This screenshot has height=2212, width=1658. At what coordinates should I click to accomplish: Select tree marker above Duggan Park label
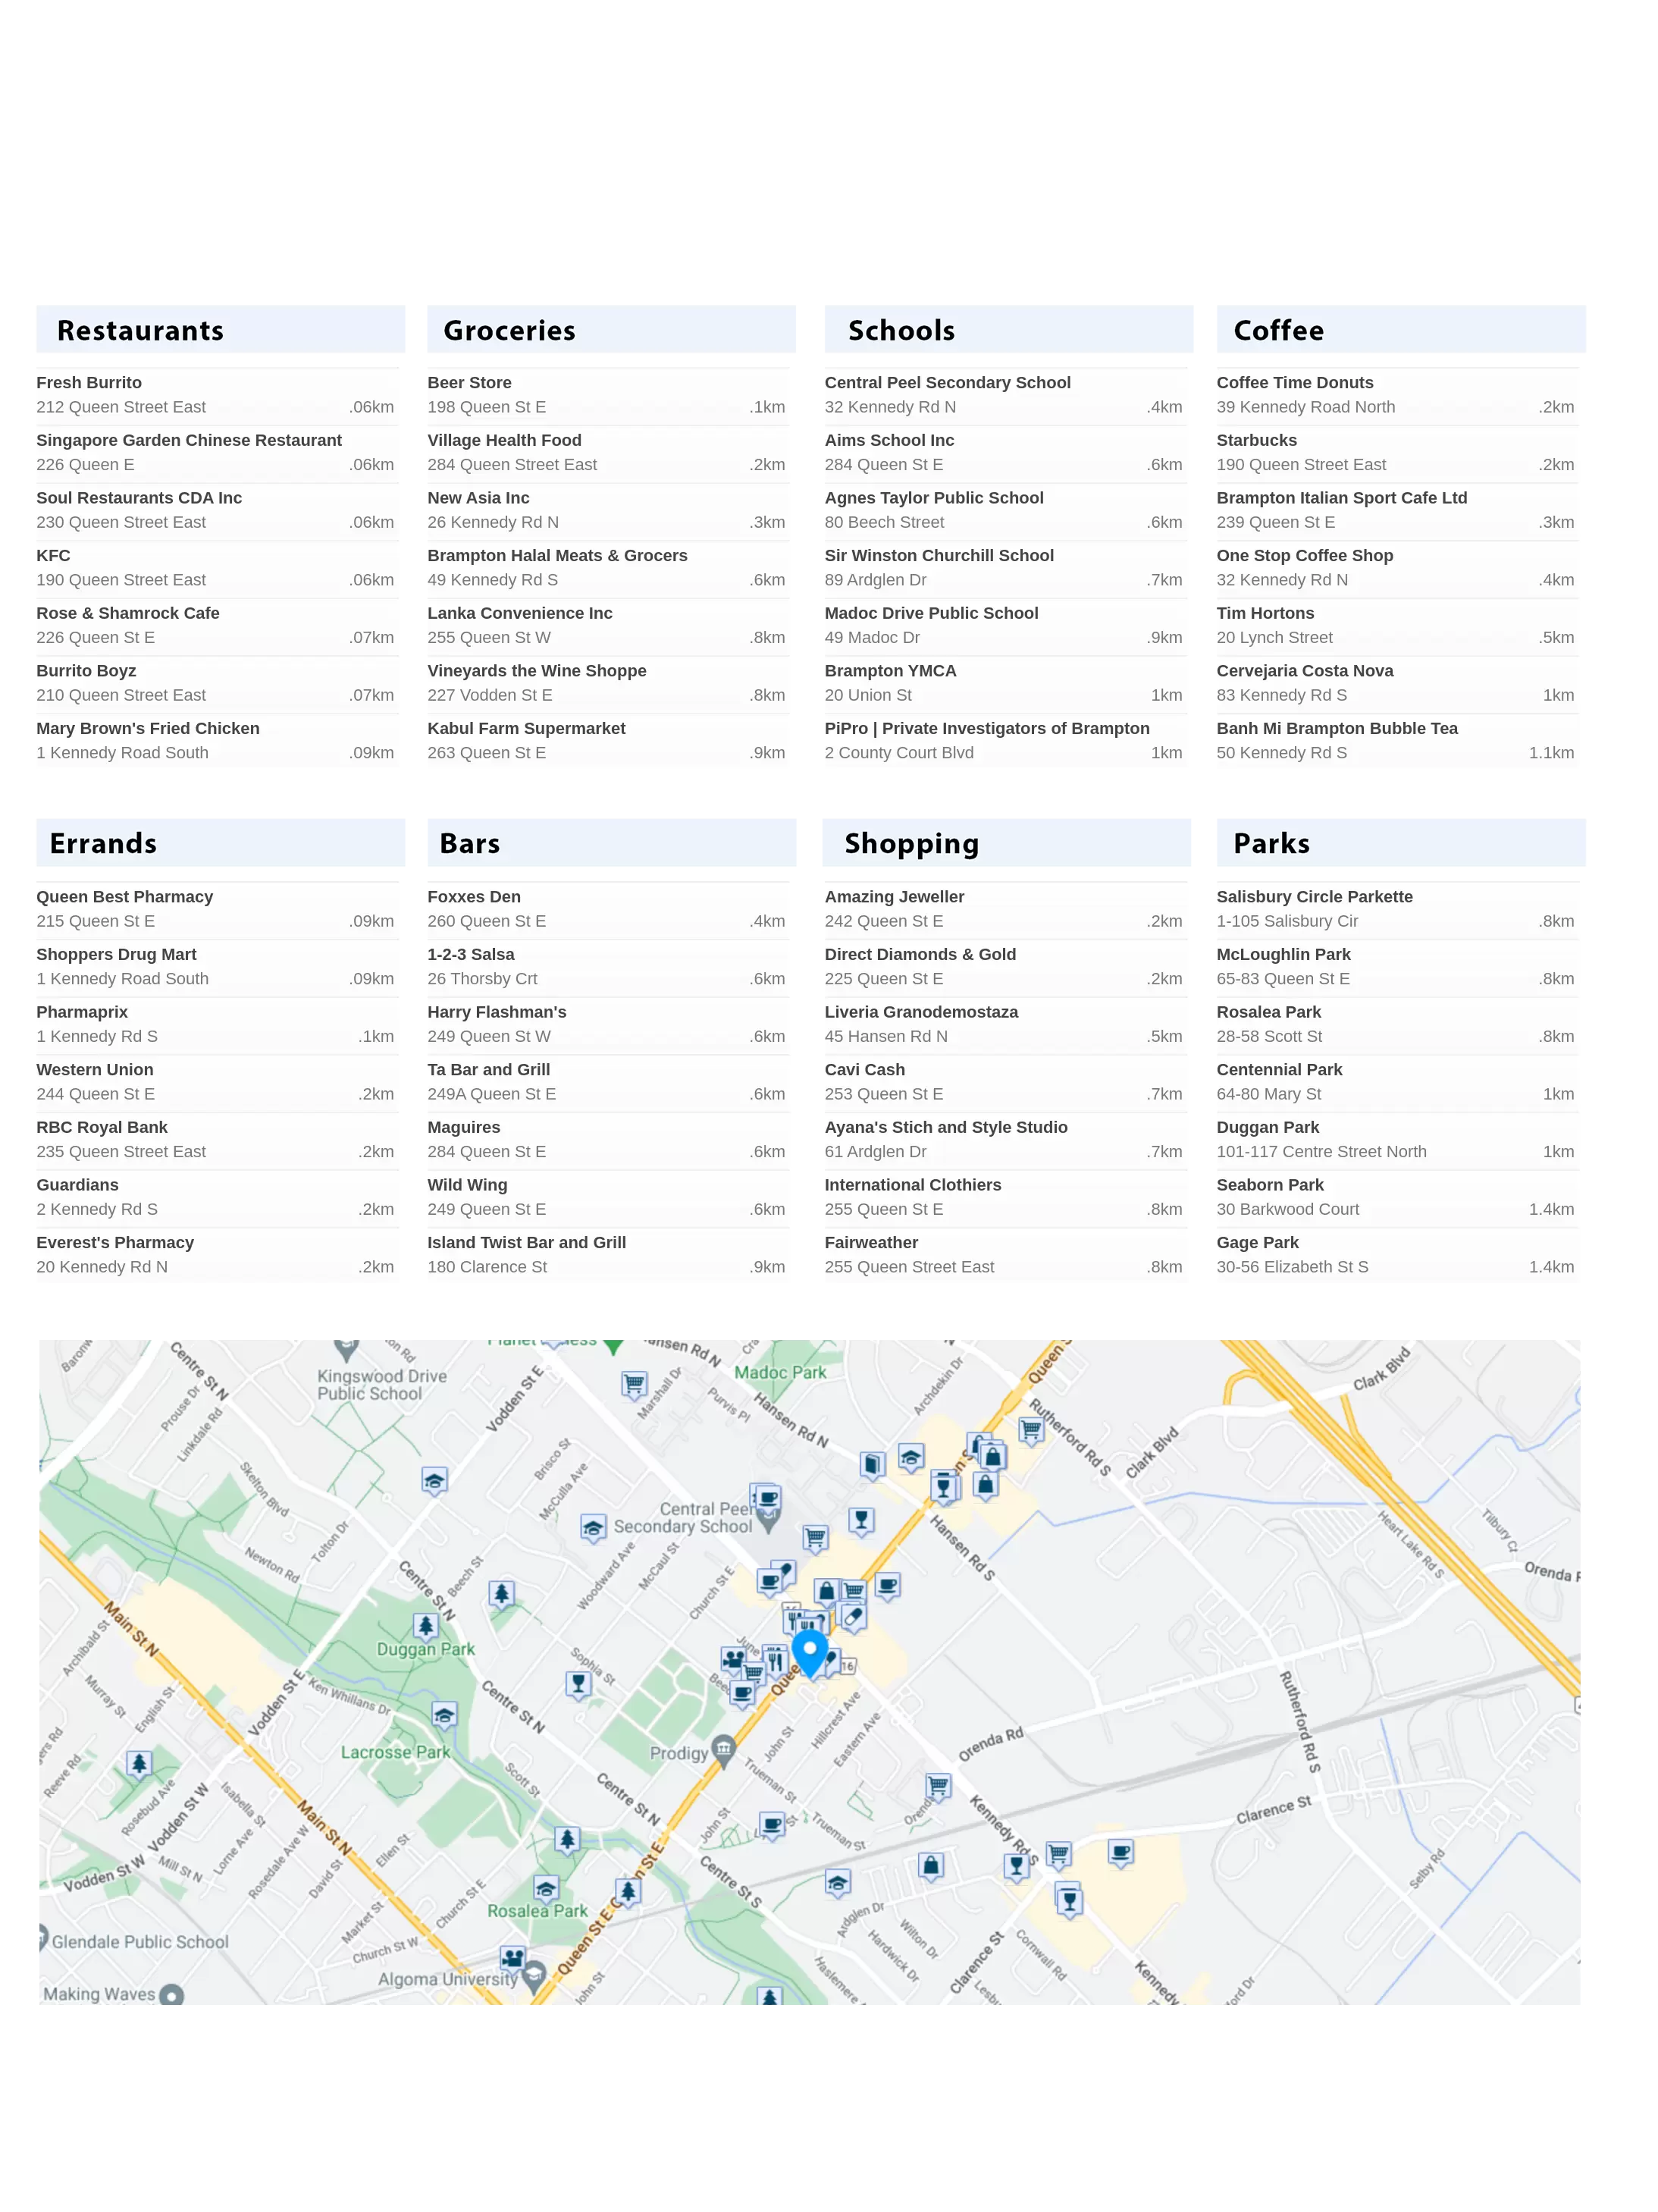426,1626
